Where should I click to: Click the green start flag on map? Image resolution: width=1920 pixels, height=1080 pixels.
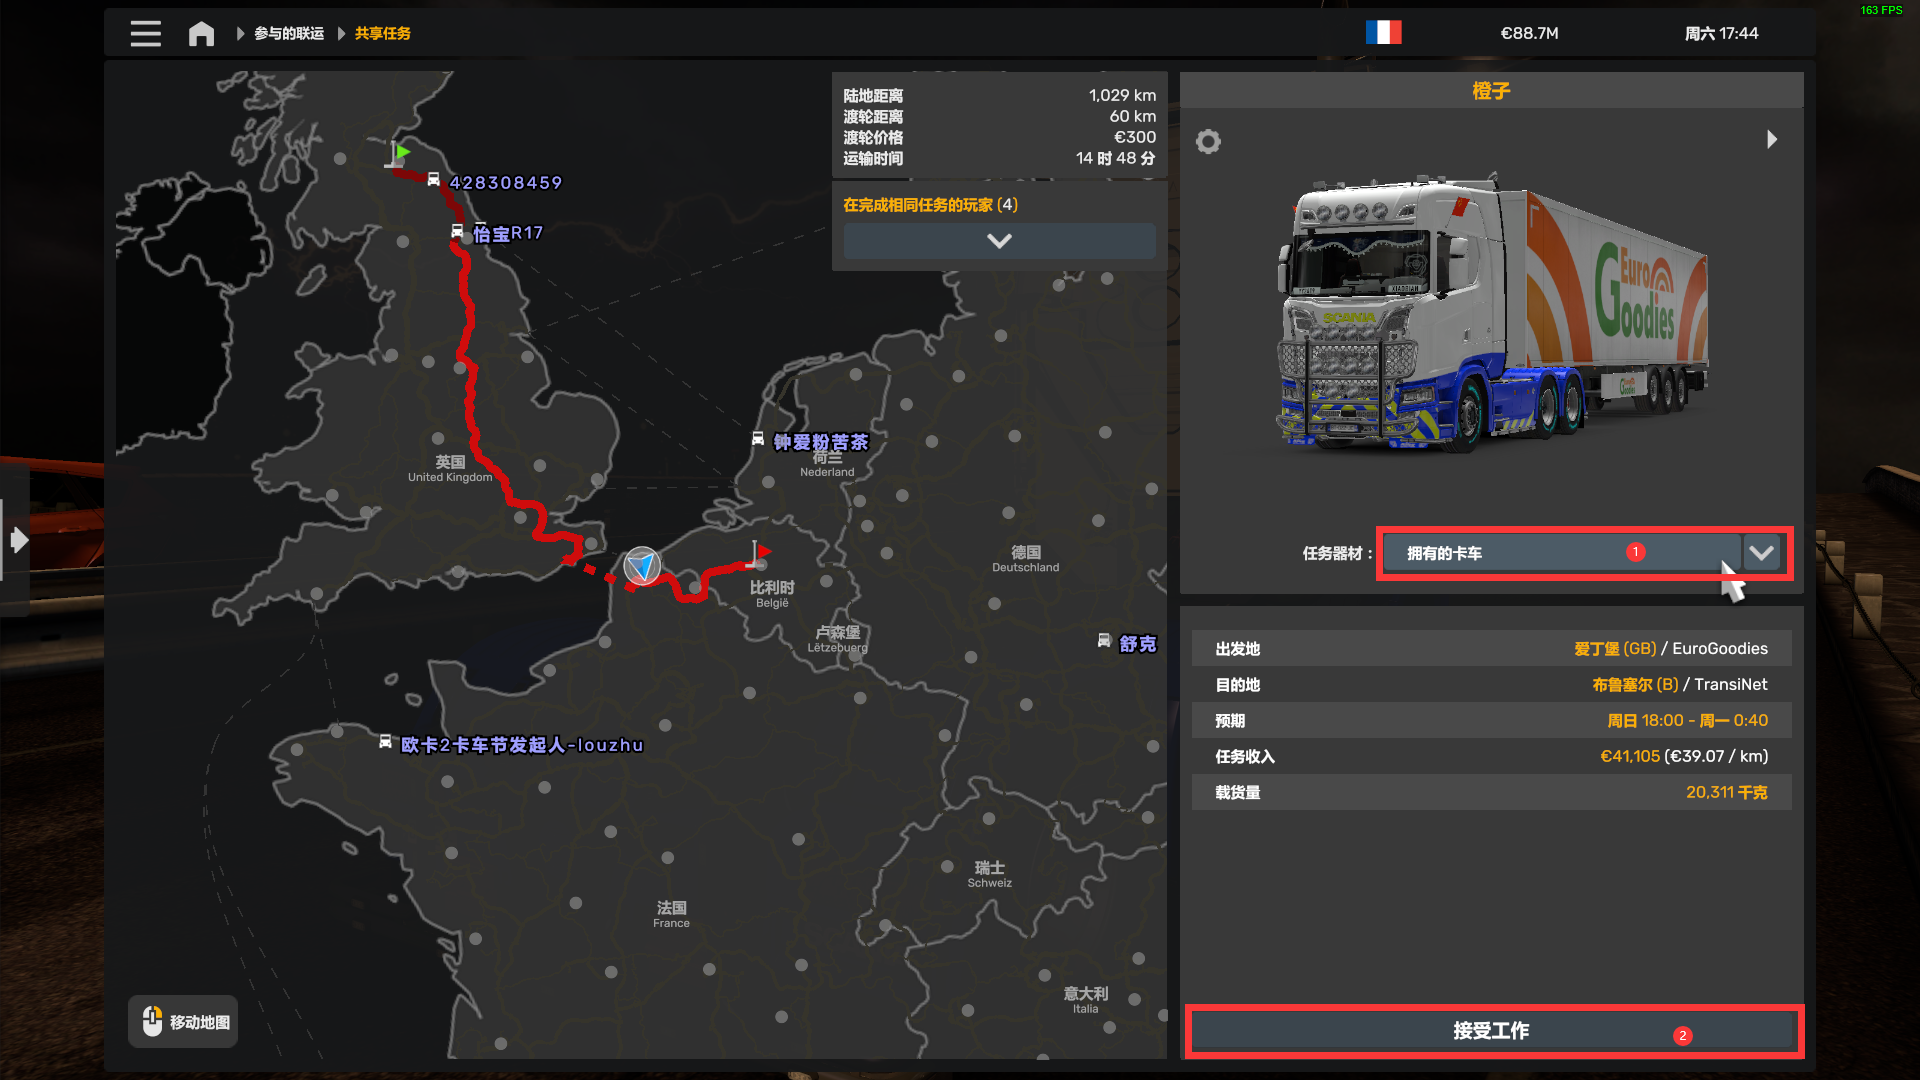pos(398,155)
